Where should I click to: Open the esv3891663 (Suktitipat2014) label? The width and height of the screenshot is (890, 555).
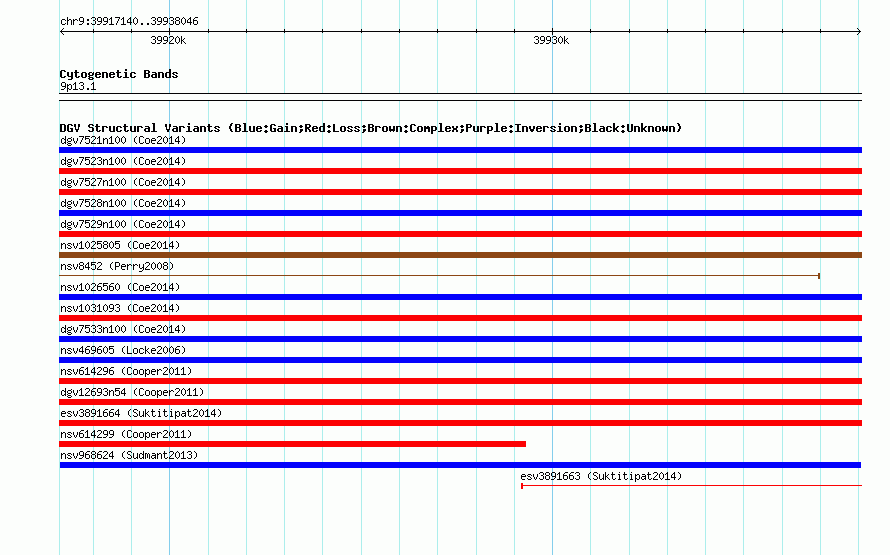click(601, 476)
